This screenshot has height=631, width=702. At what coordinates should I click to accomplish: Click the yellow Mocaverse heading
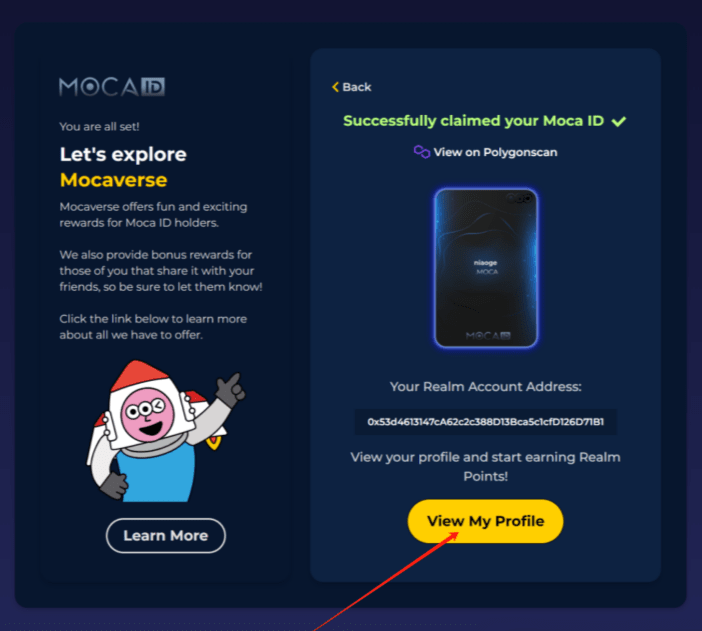pyautogui.click(x=114, y=180)
